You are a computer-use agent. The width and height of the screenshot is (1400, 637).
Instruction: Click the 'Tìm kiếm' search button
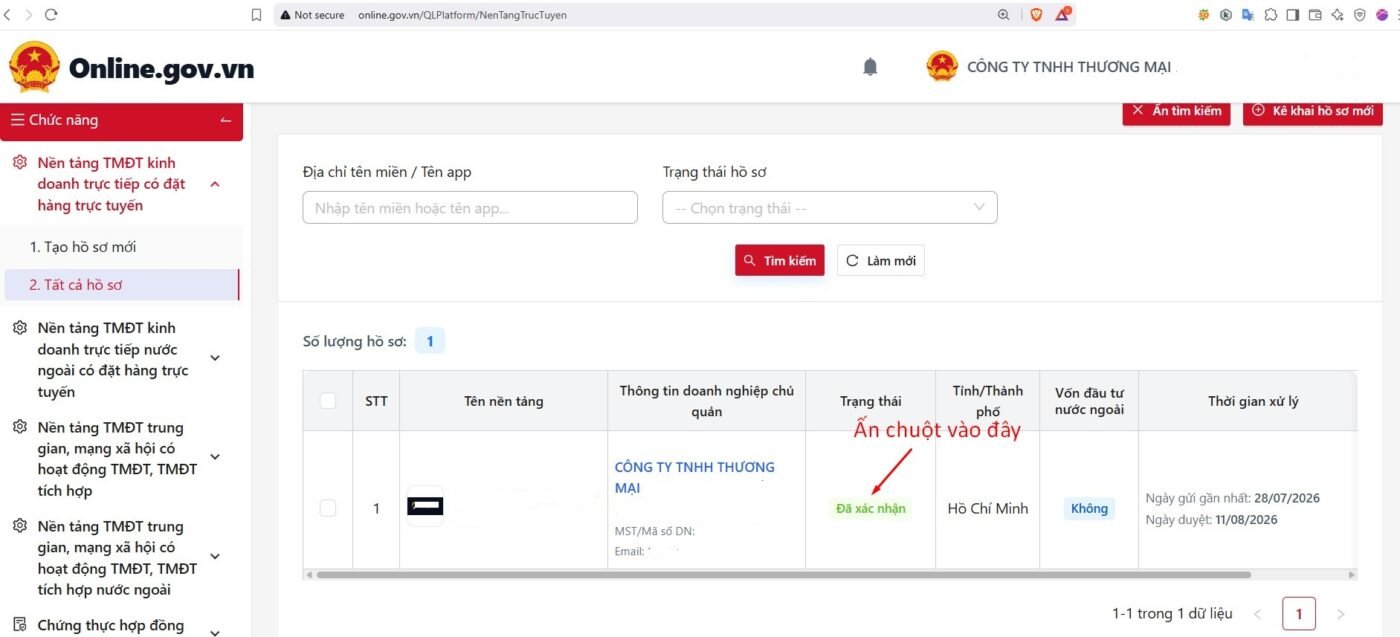pos(779,261)
